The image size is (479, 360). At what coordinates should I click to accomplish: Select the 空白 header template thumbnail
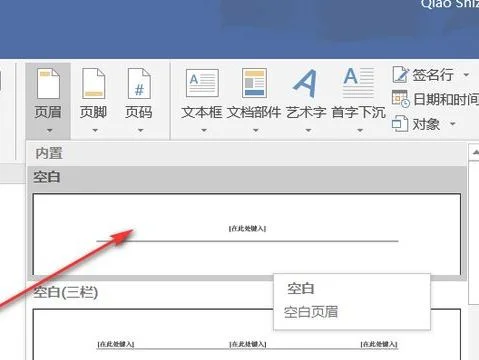click(x=247, y=234)
